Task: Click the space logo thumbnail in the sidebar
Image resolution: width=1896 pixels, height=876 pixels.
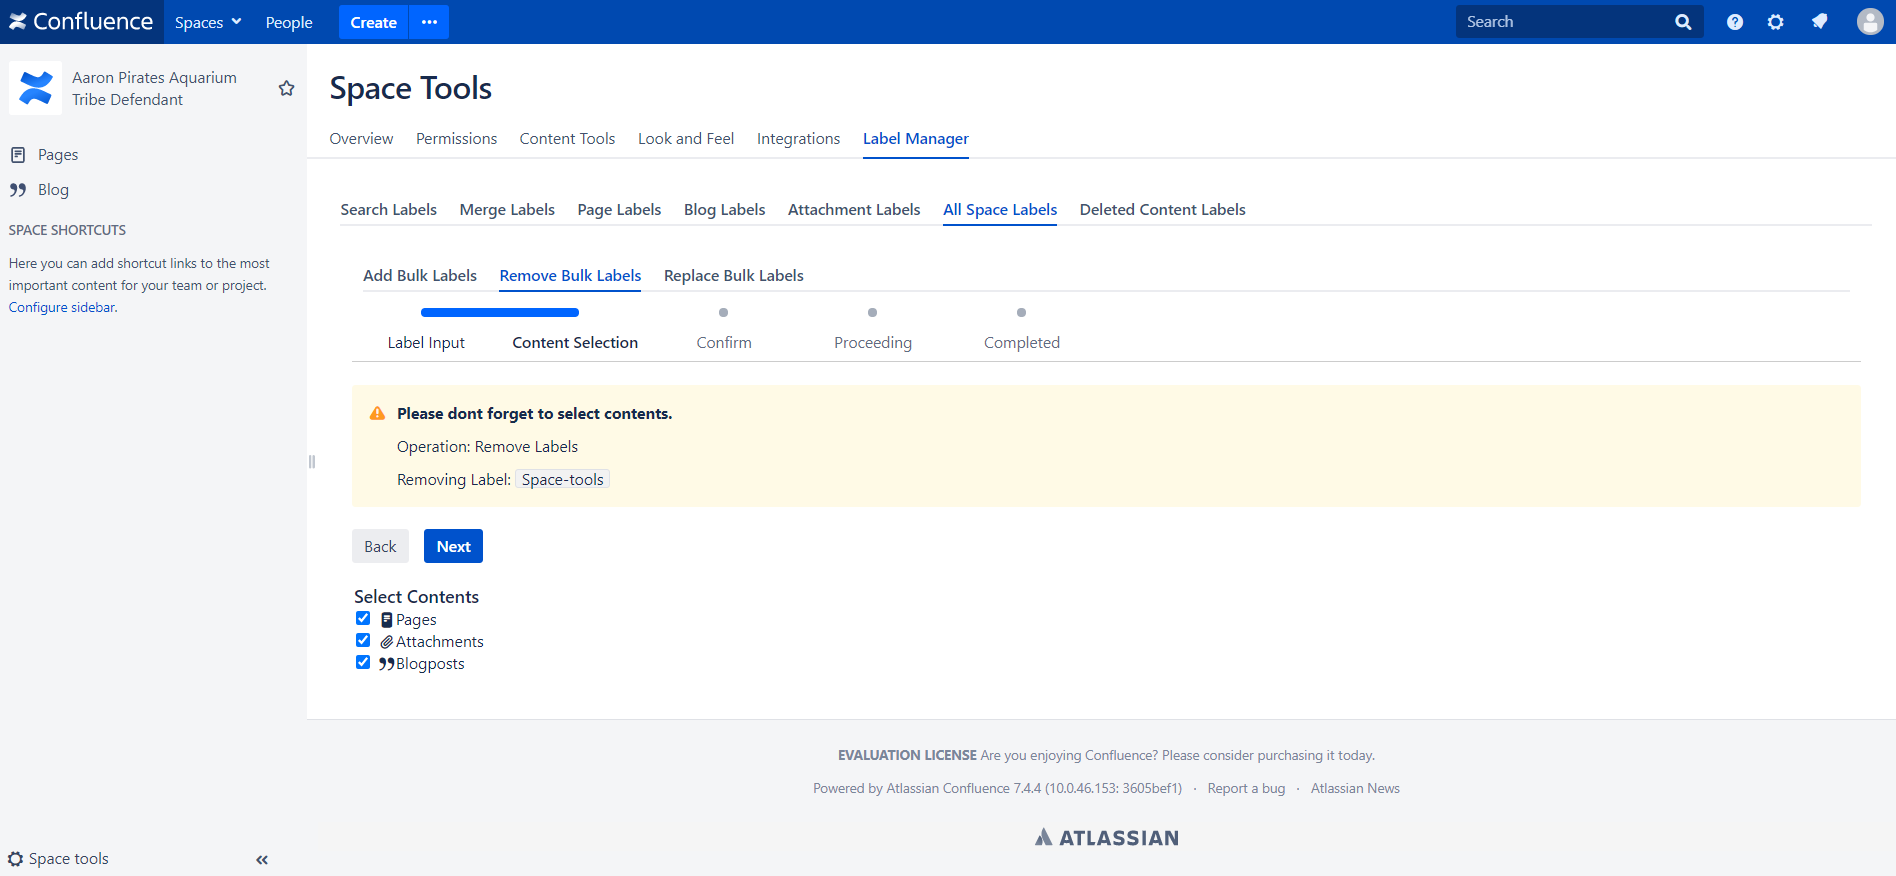Action: 36,88
